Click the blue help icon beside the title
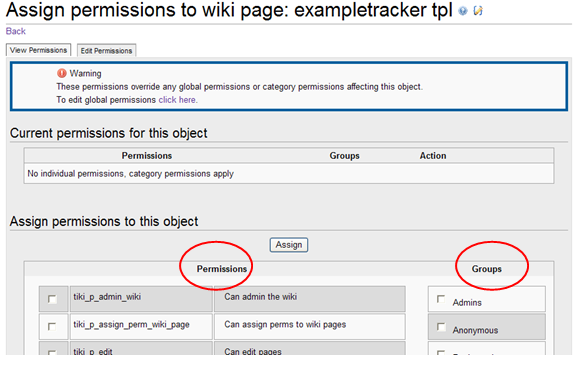580x367 pixels. click(462, 11)
